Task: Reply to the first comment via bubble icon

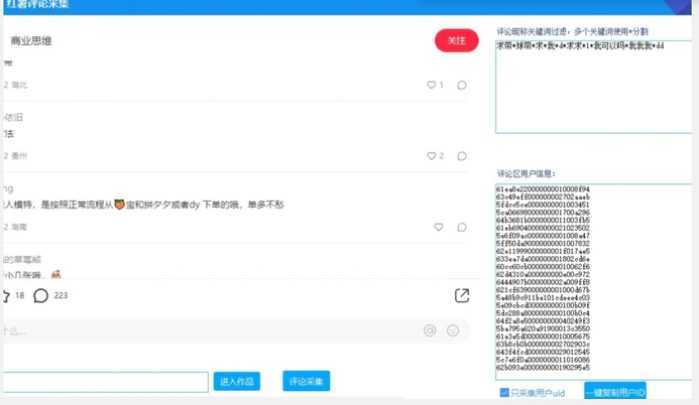Action: click(462, 85)
